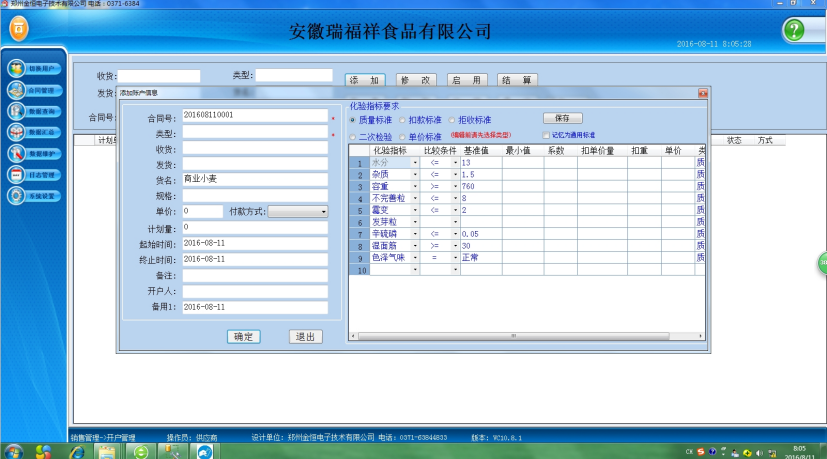Choose the 二次检验 radio button
827x459 pixels.
pos(352,137)
